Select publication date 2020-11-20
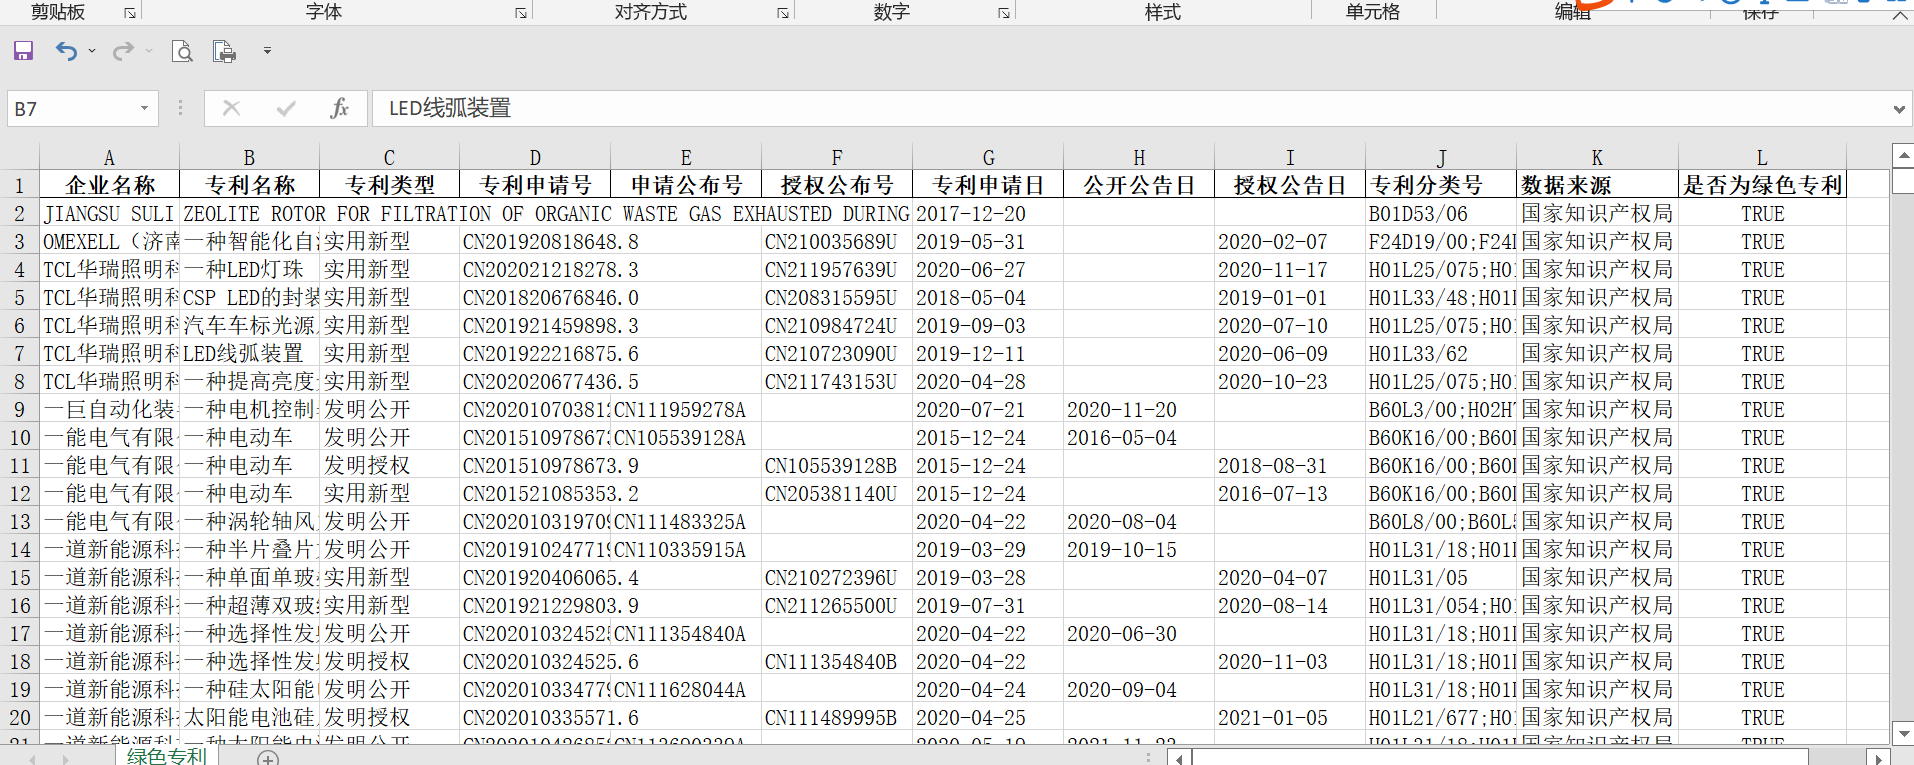Image resolution: width=1914 pixels, height=765 pixels. (x=1139, y=409)
